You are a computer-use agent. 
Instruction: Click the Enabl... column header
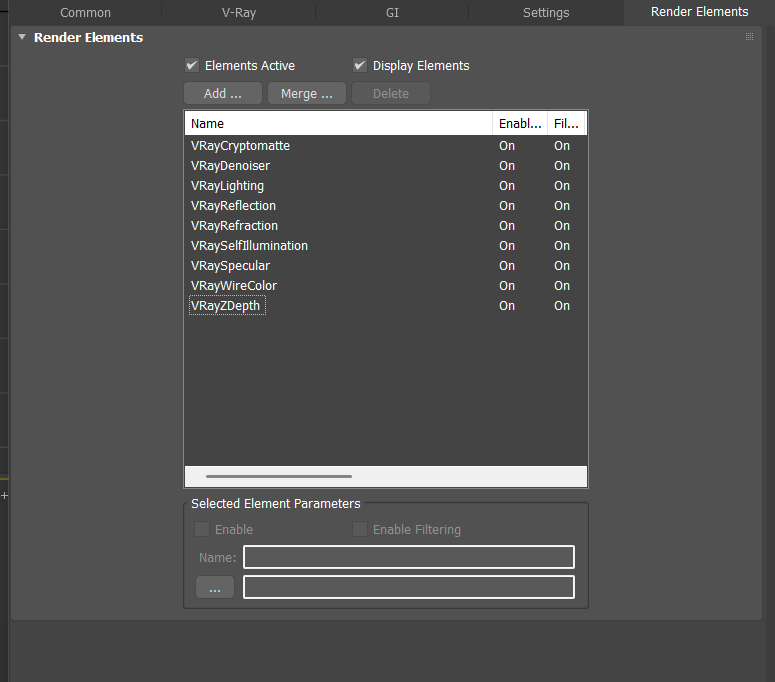click(520, 124)
